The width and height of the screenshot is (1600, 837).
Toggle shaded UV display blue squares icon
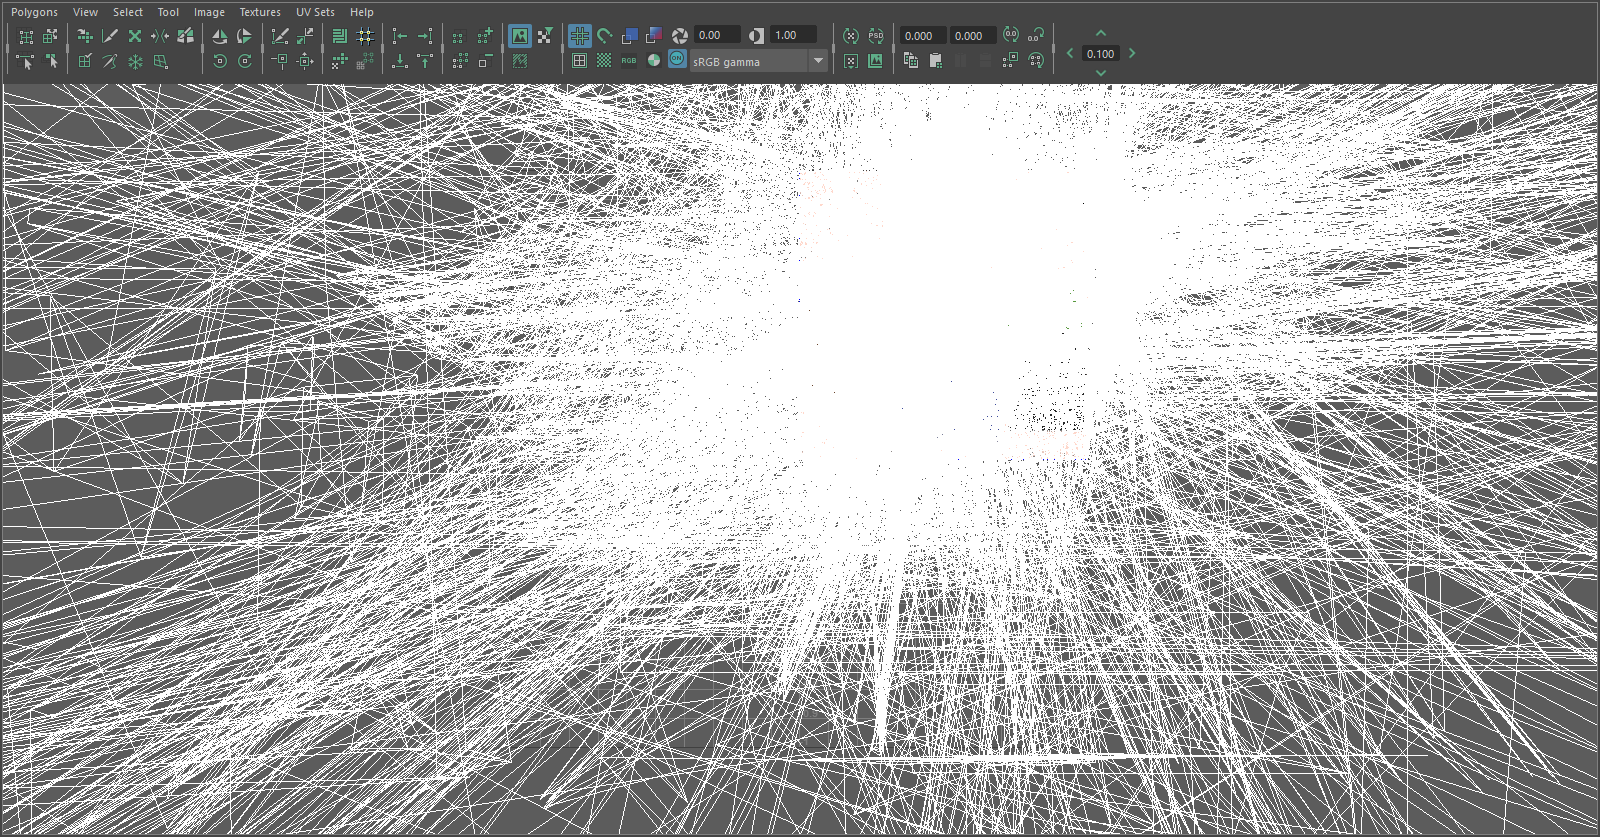[x=629, y=36]
